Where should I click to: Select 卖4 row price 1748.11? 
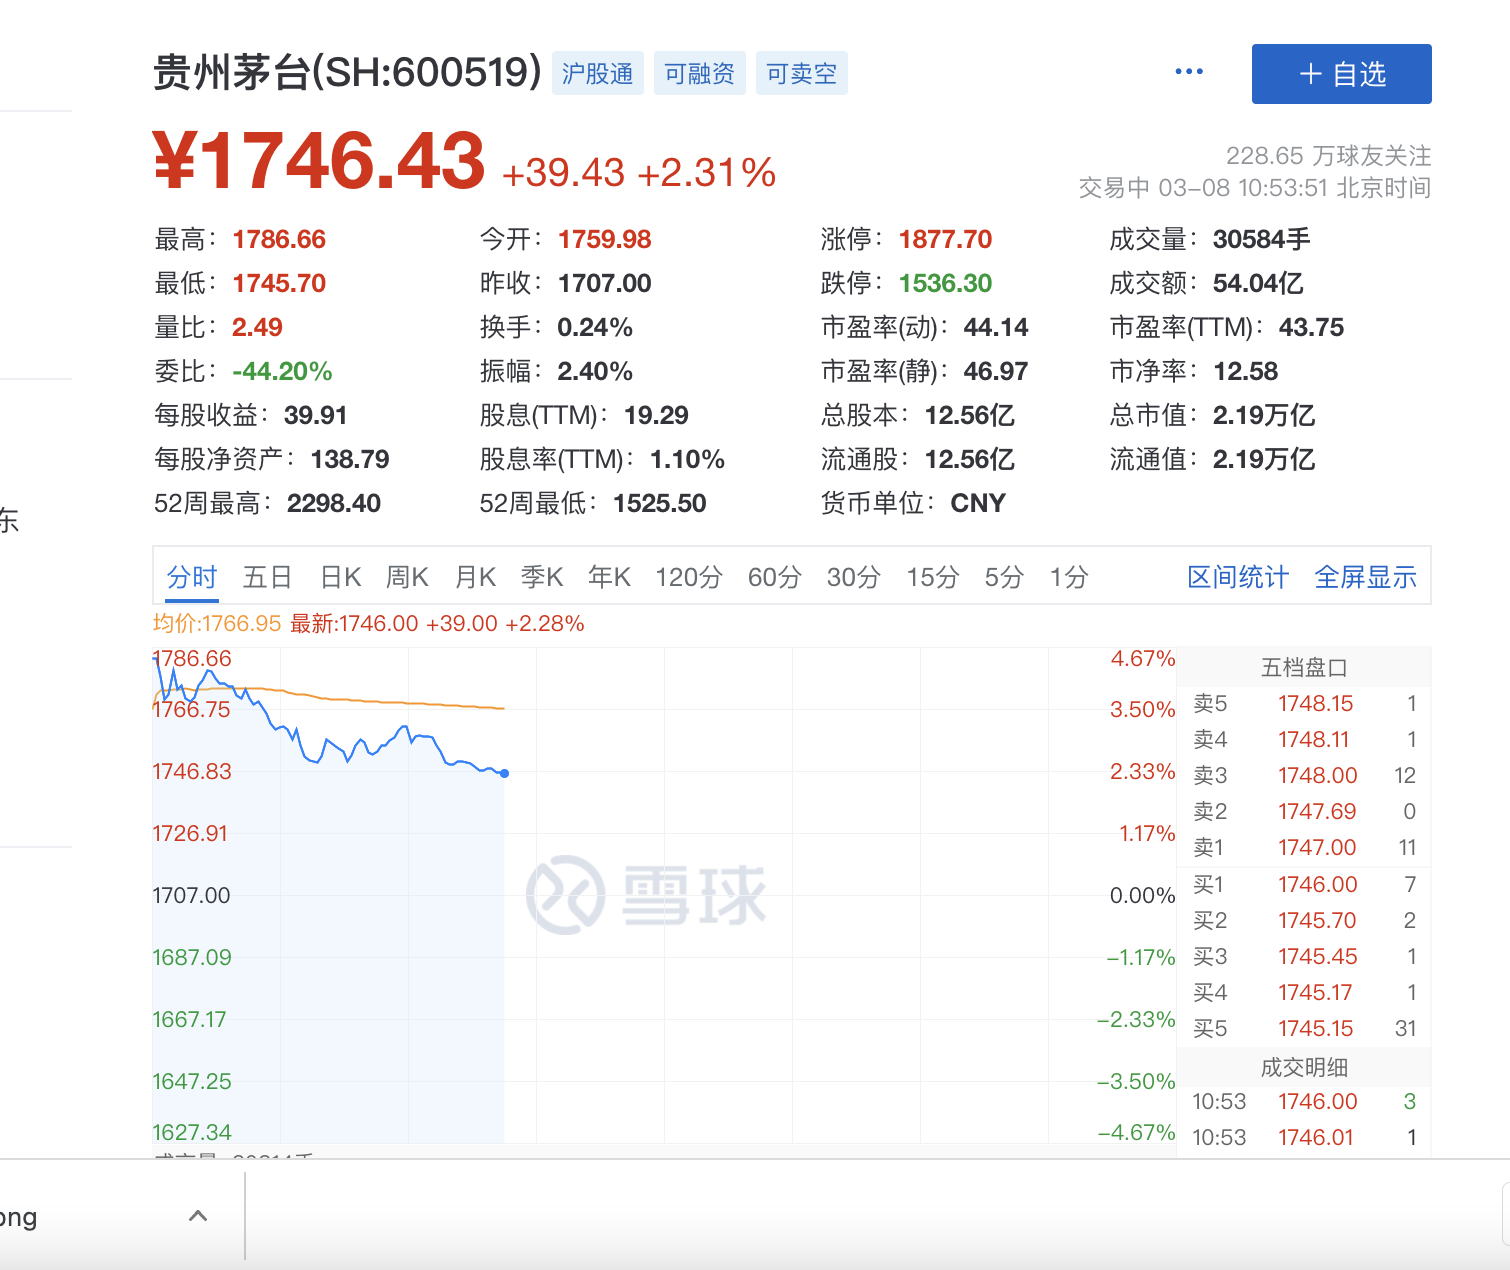tap(1304, 739)
